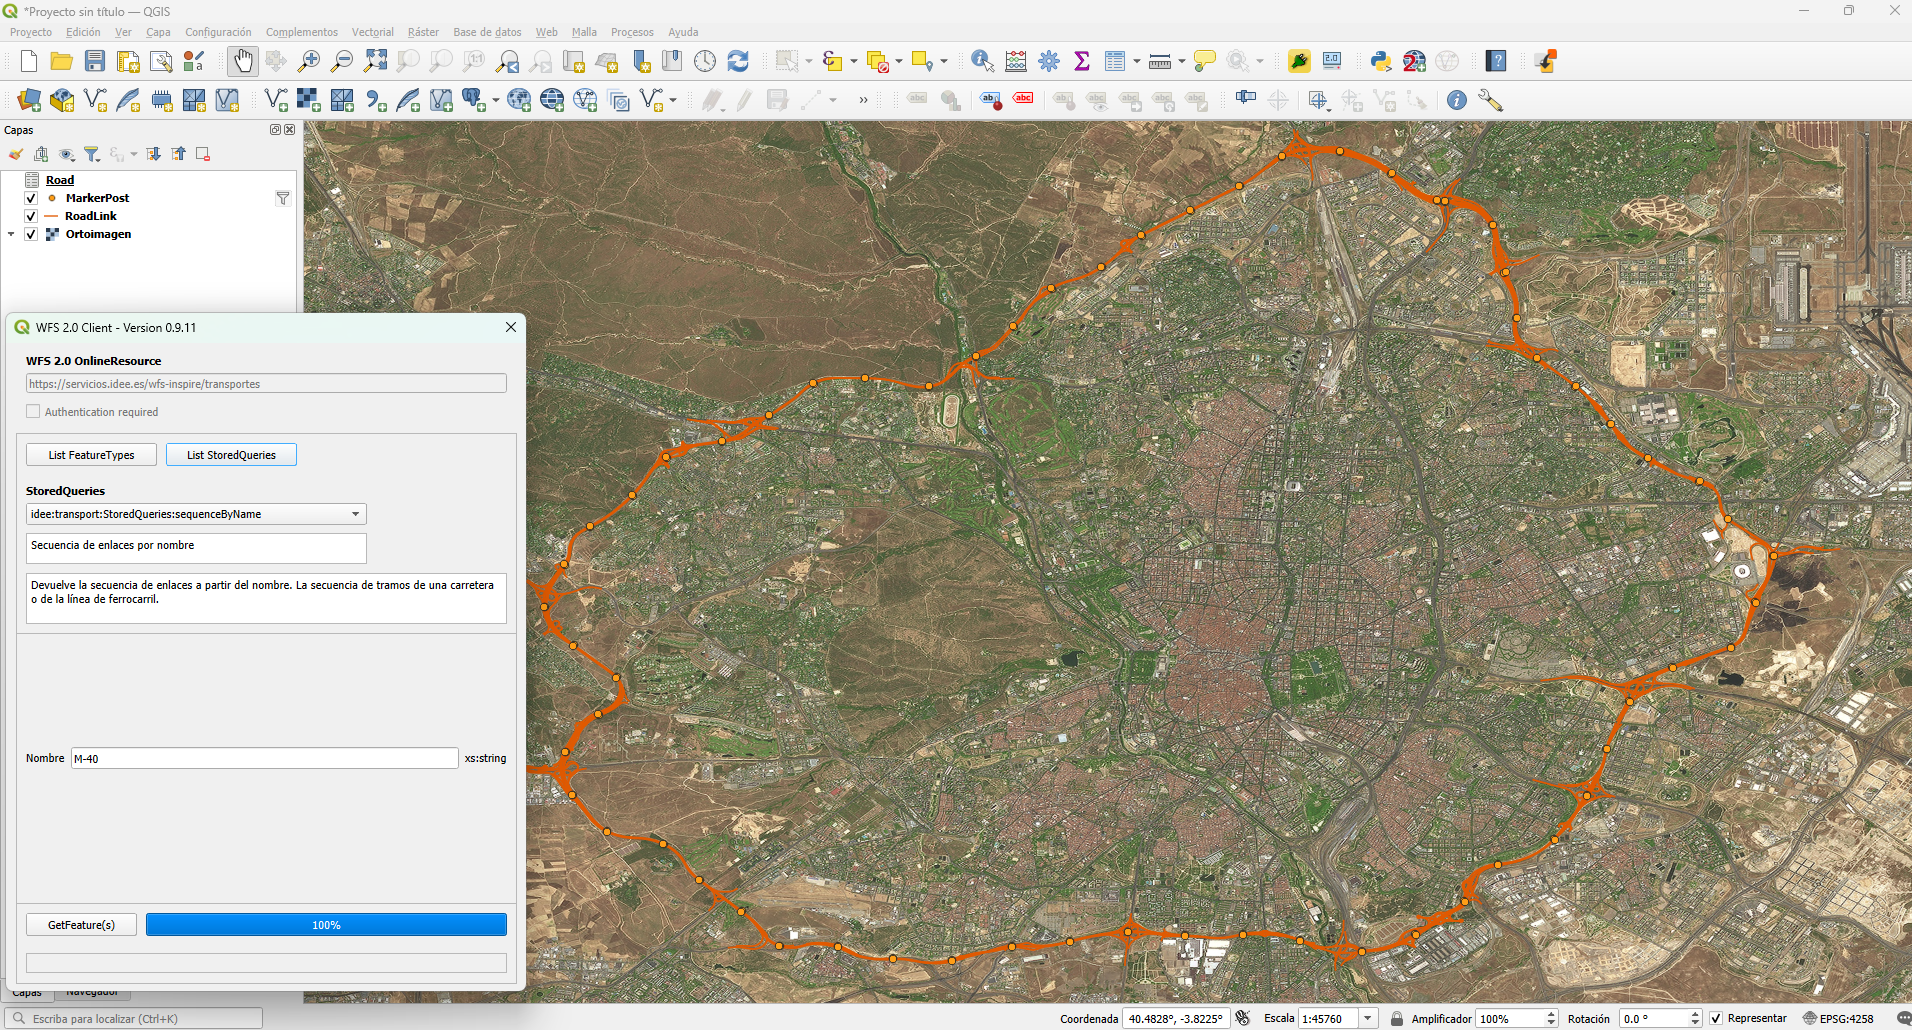Click the Save Project floppy icon
The width and height of the screenshot is (1912, 1030).
click(x=95, y=62)
